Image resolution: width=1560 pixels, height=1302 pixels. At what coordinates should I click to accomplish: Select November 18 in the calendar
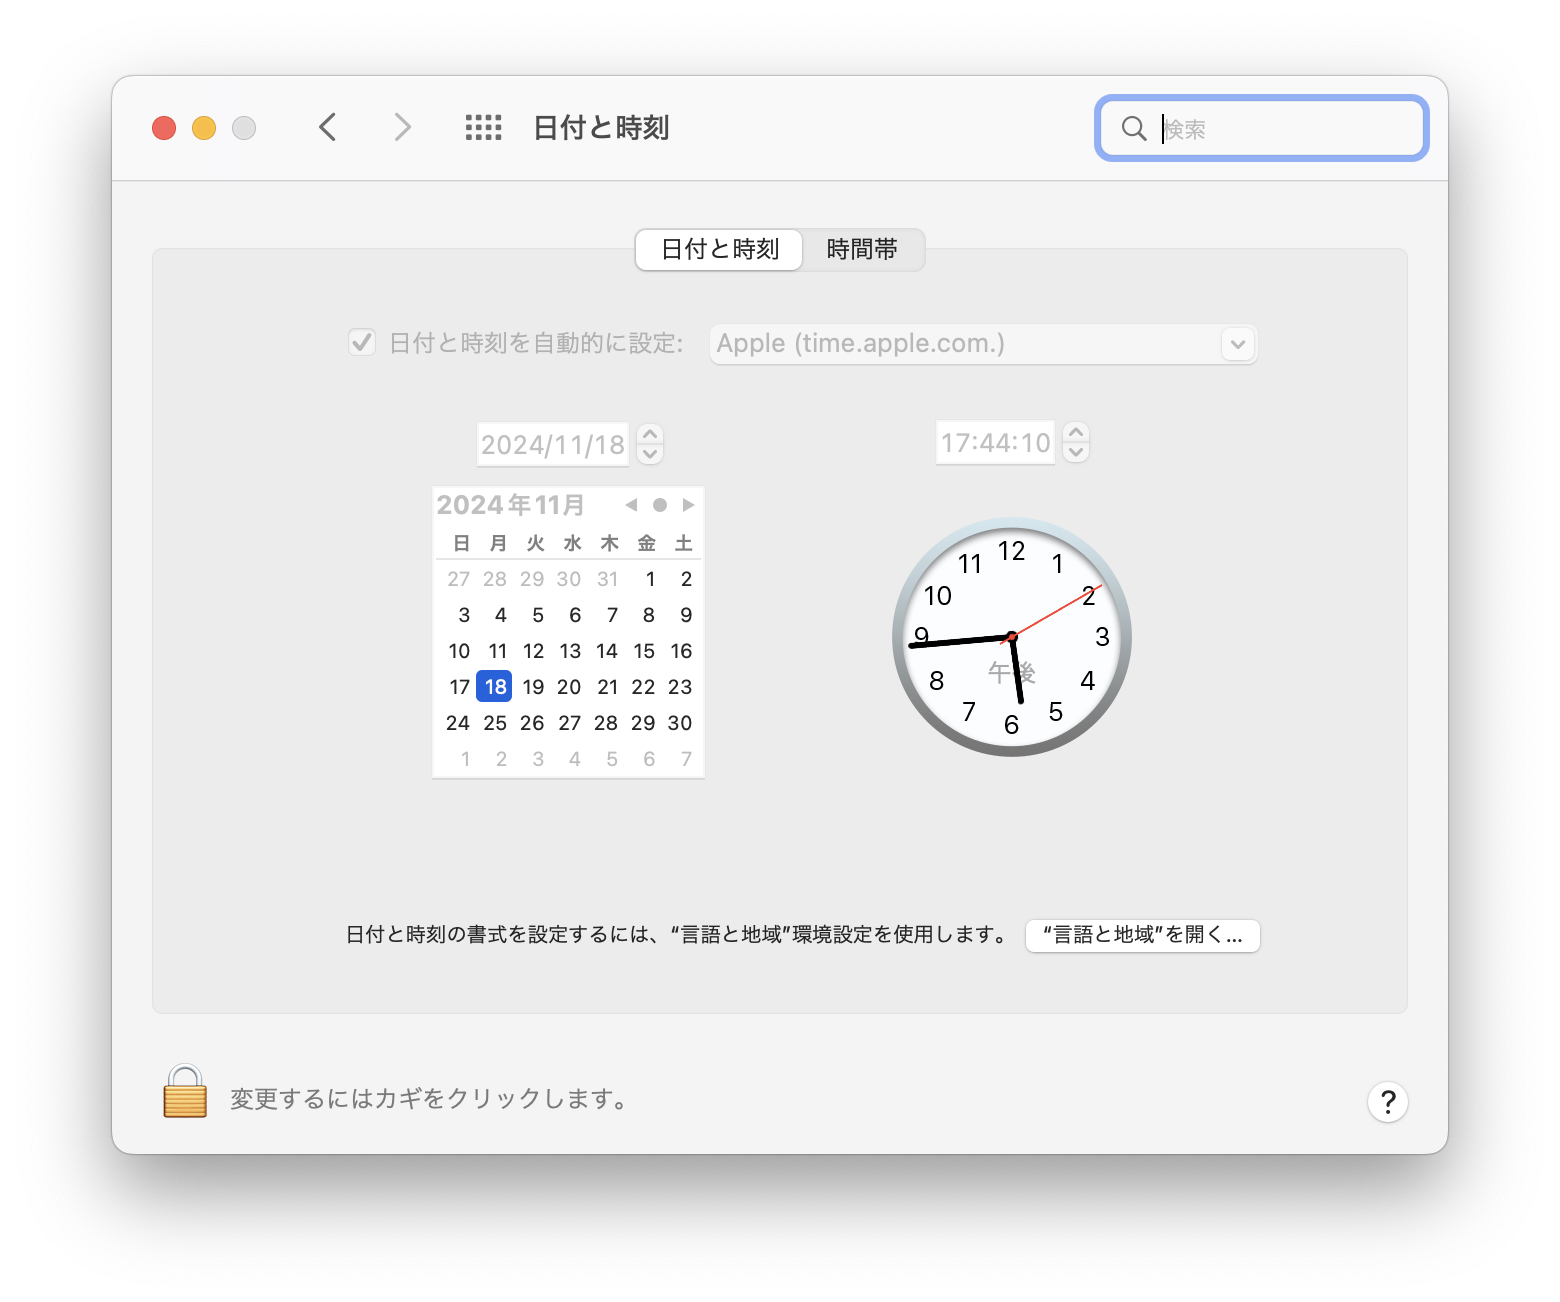(495, 687)
